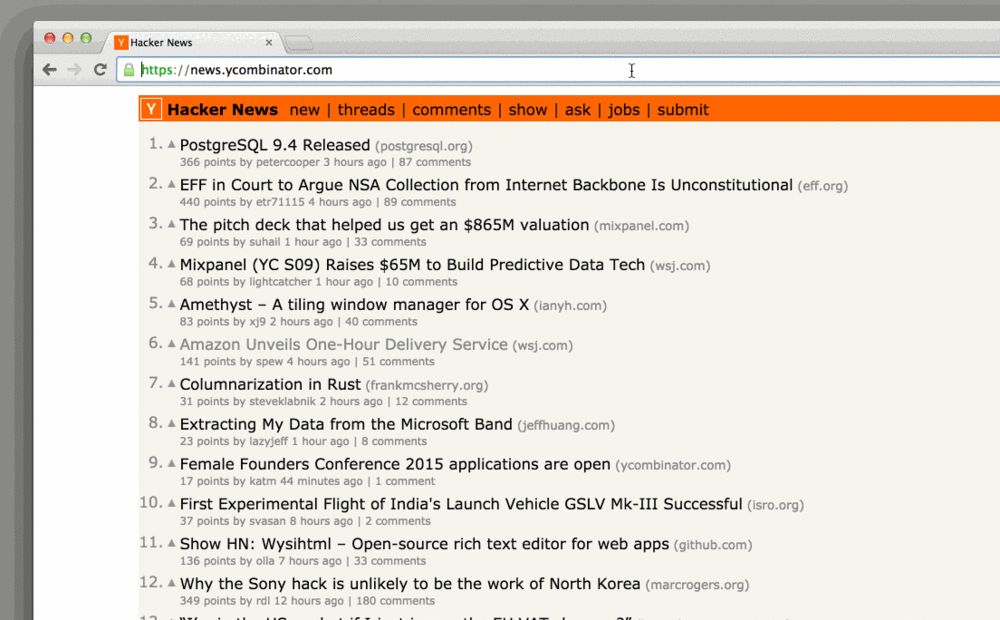
Task: Click the (postgresql.org) domain link
Action: [424, 146]
